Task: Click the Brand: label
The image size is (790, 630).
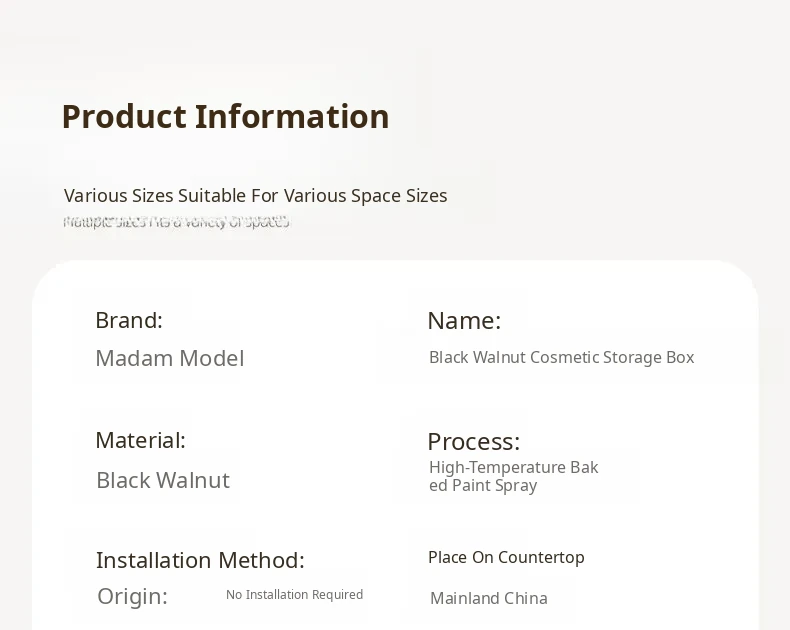Action: (x=129, y=320)
